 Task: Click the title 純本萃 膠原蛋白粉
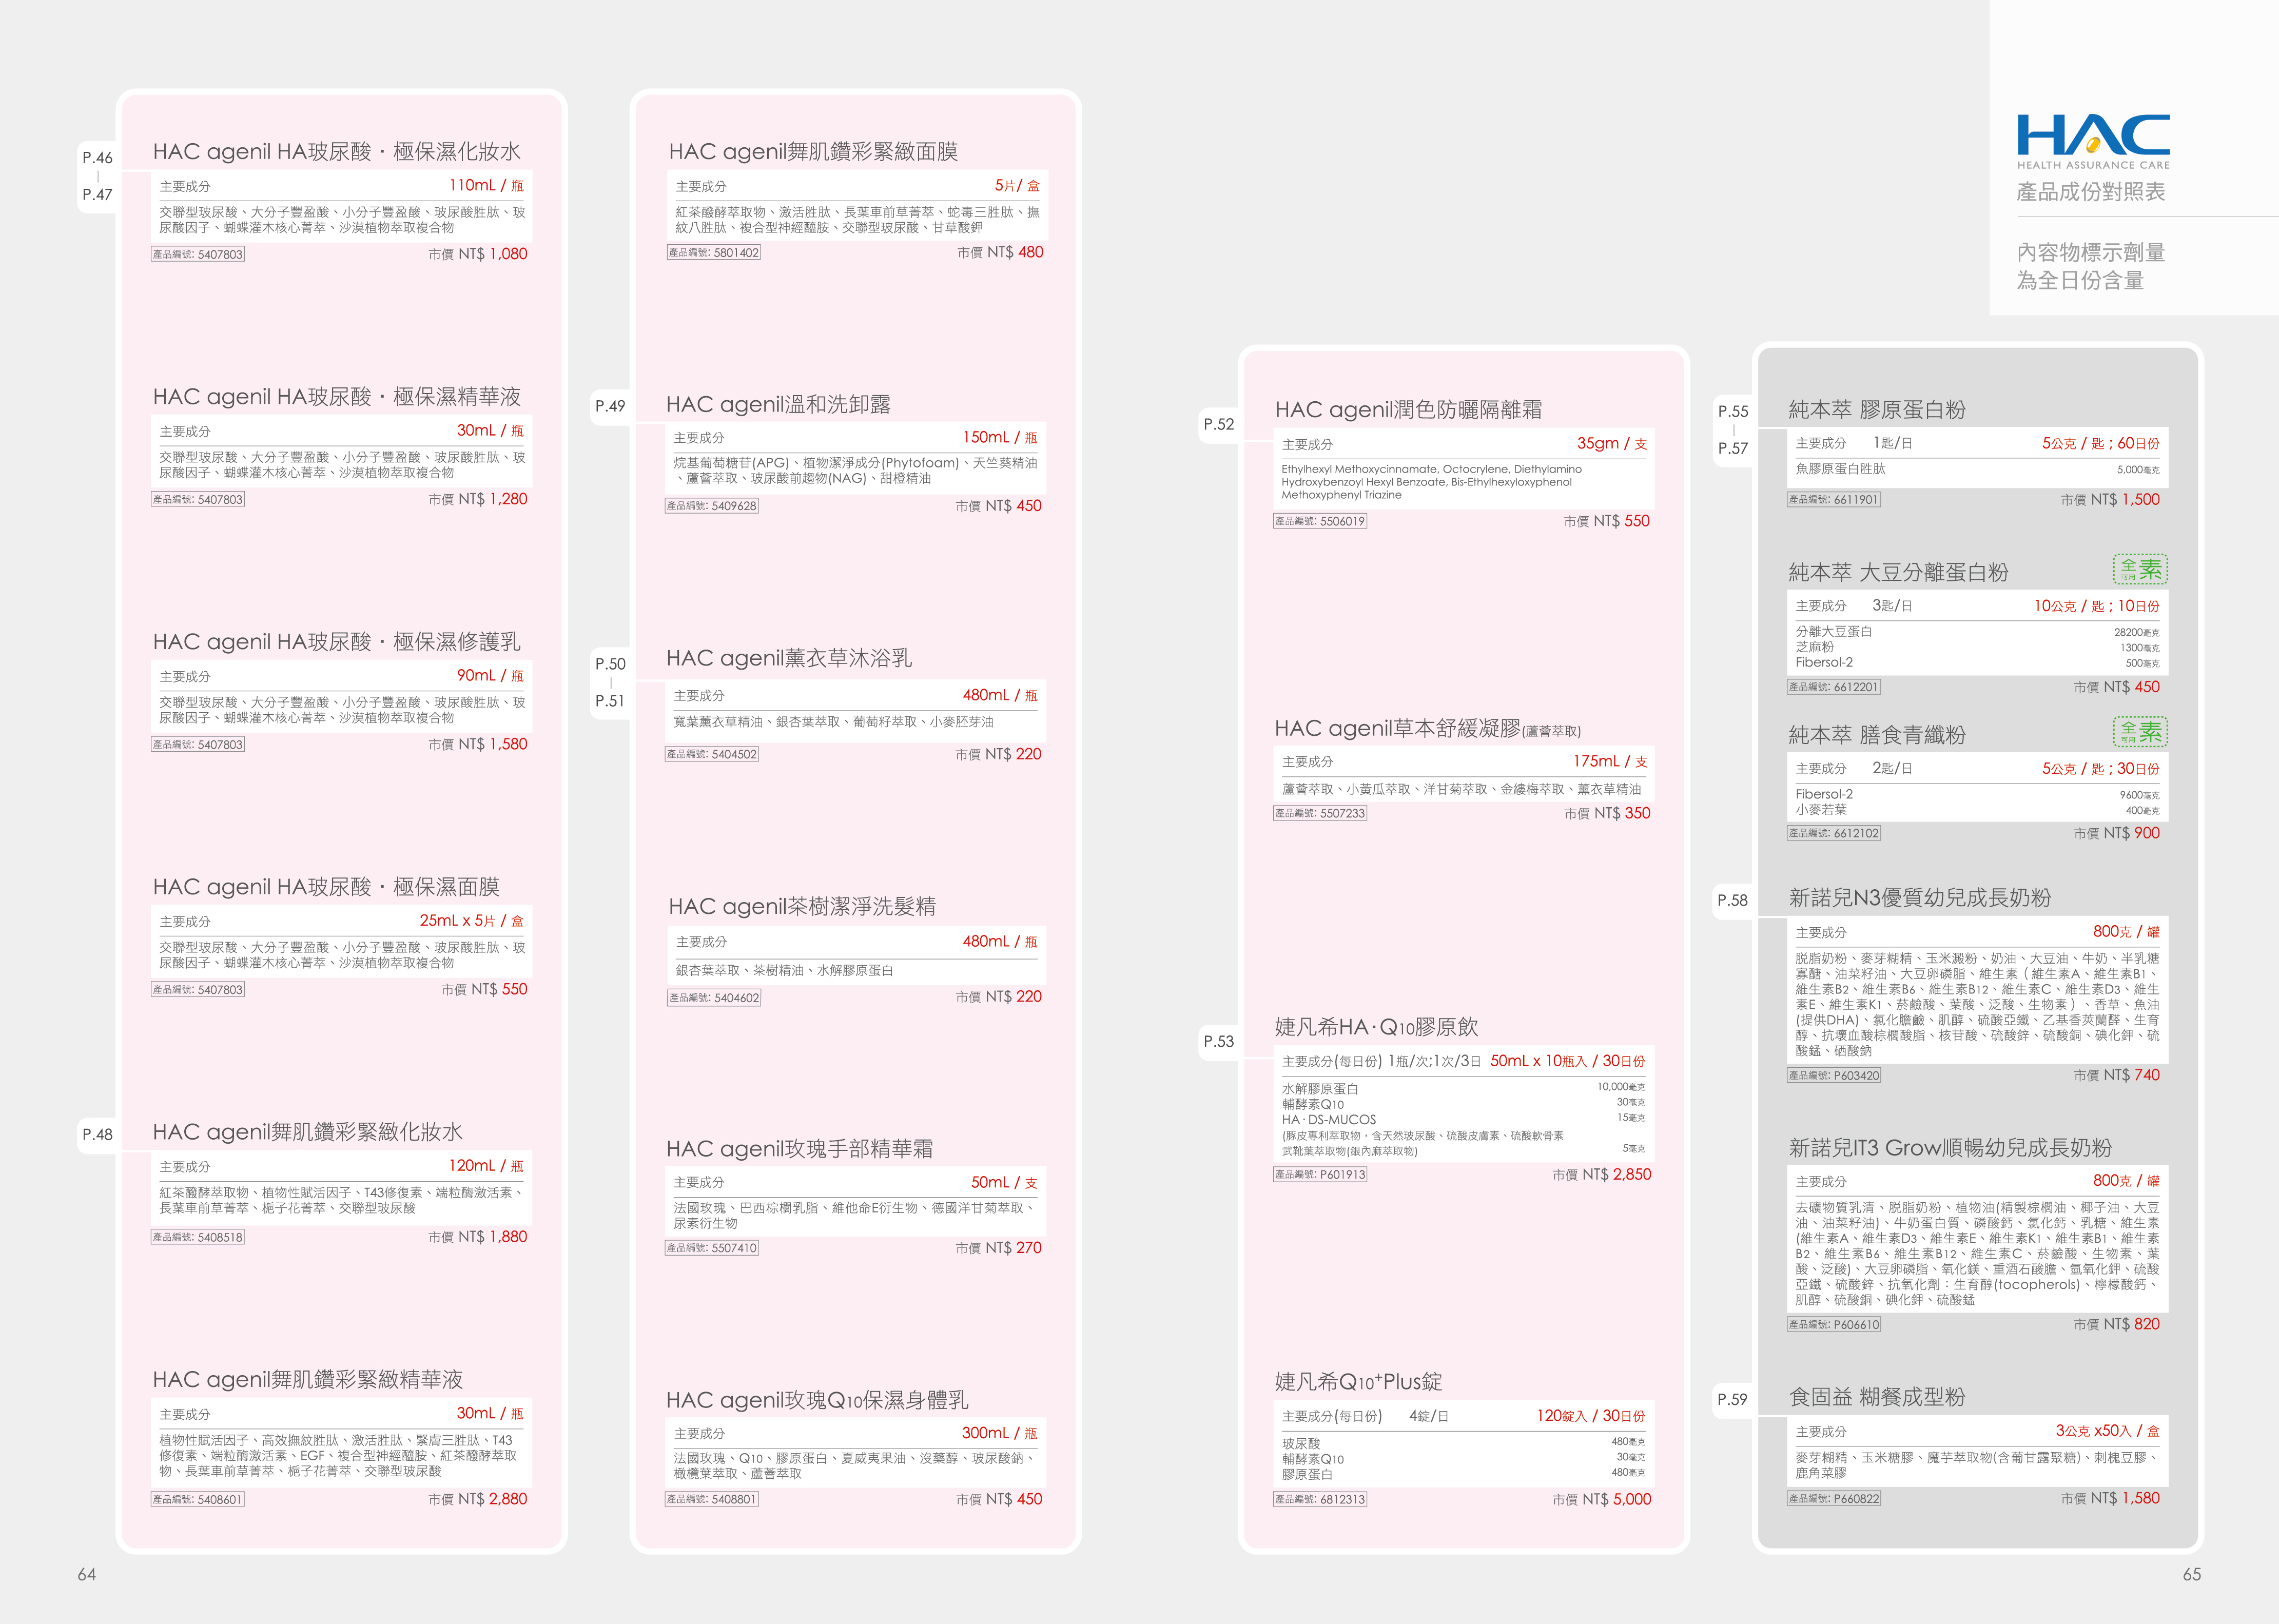pyautogui.click(x=1877, y=410)
